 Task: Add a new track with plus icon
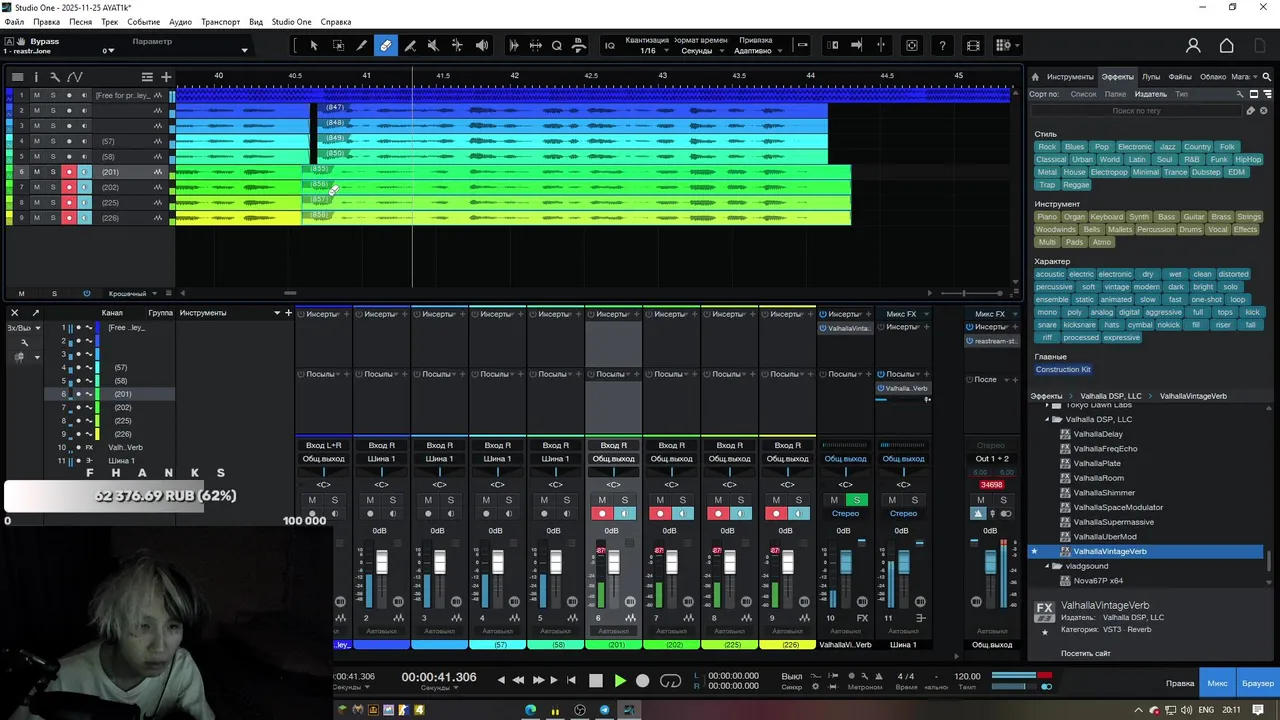(x=166, y=77)
